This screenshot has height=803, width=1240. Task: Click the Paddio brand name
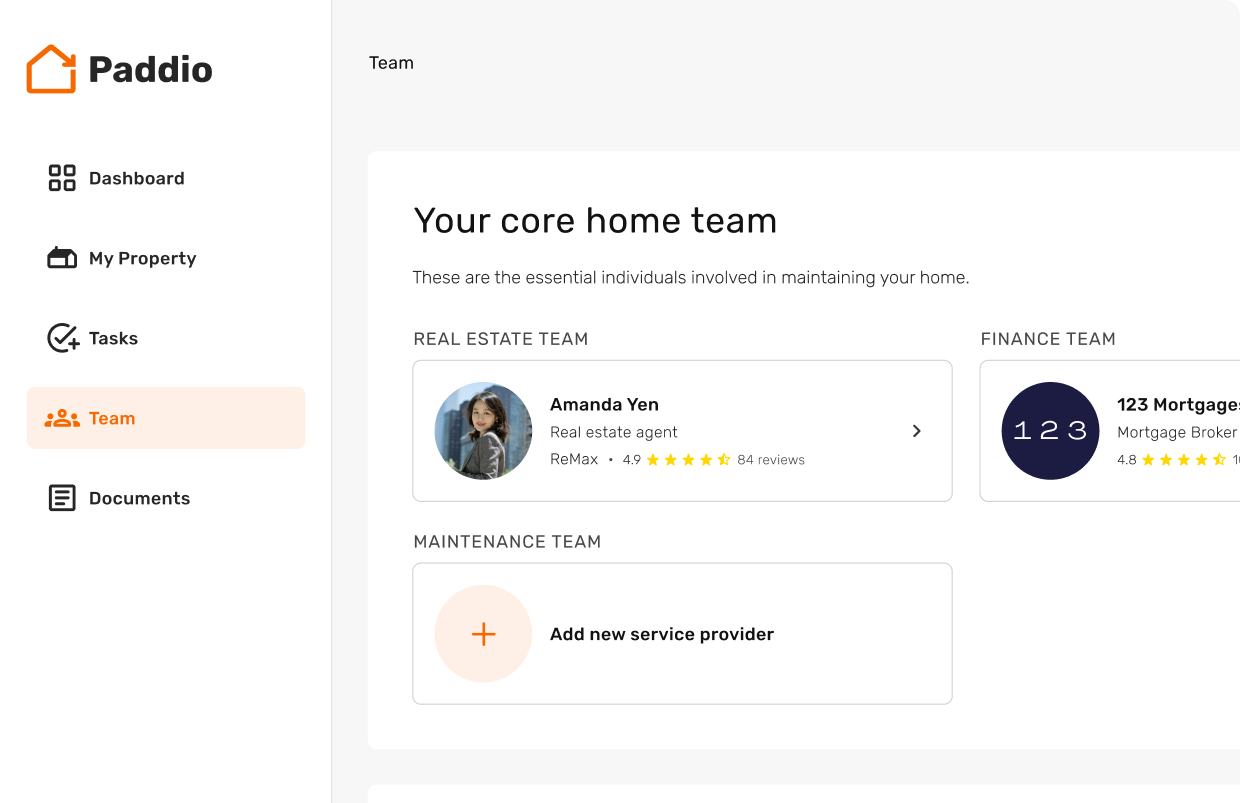150,69
